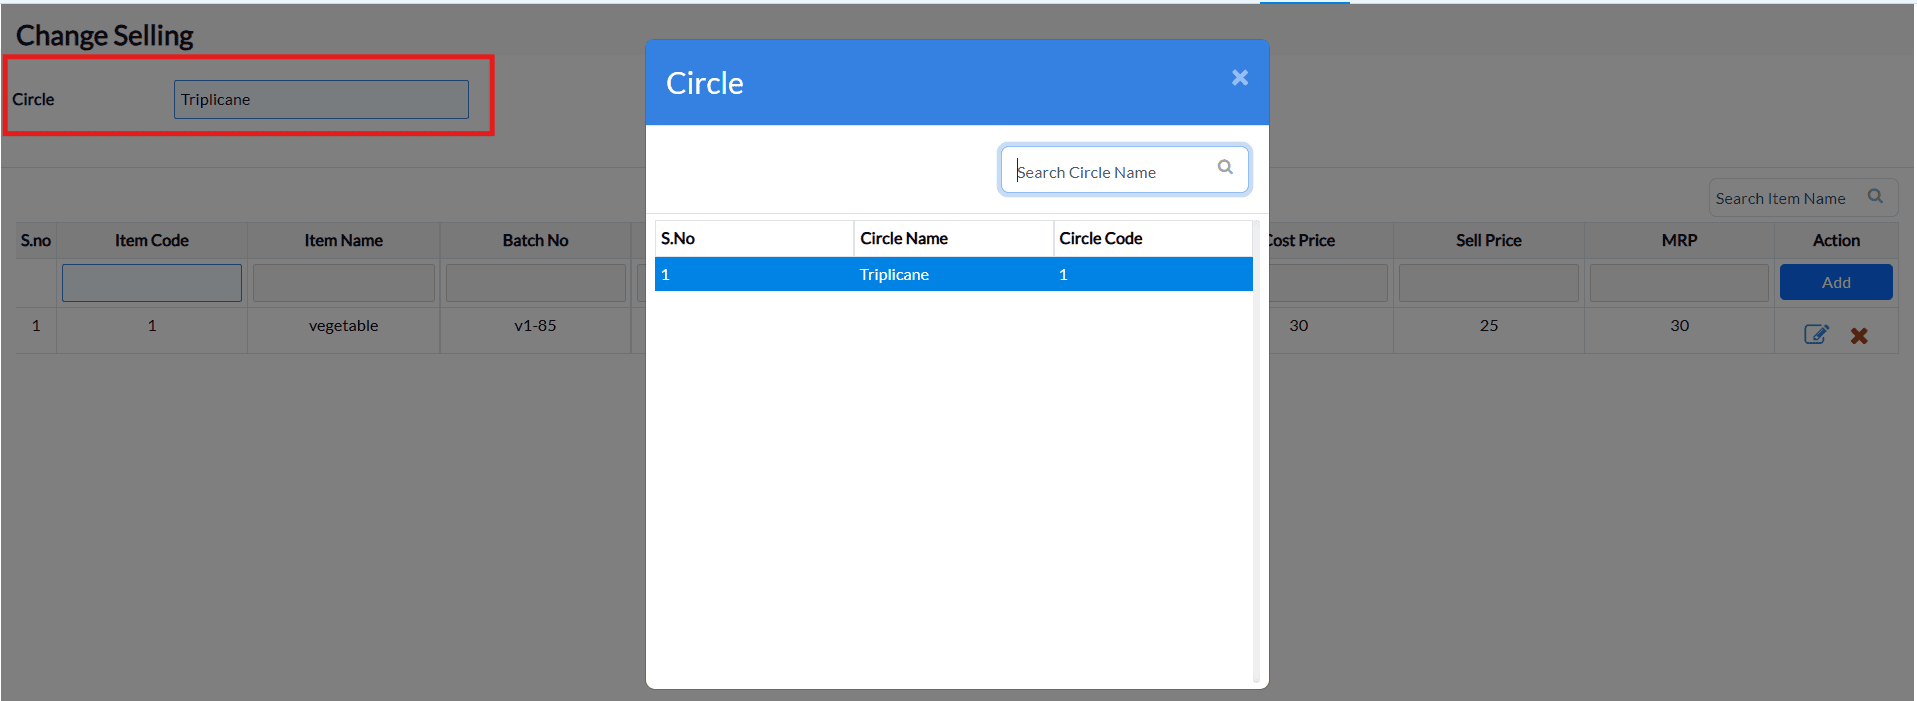Click the MRP entry field
This screenshot has width=1917, height=701.
(x=1679, y=283)
